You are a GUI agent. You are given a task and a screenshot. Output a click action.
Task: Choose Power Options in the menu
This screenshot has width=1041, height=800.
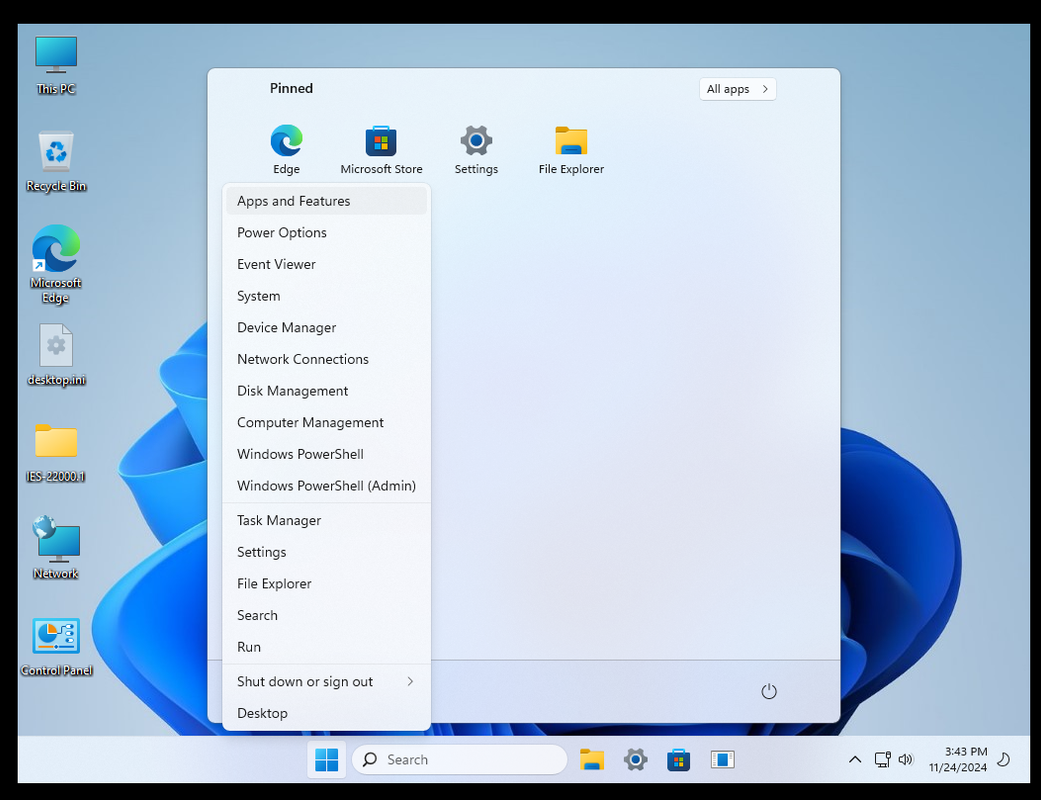(x=326, y=232)
